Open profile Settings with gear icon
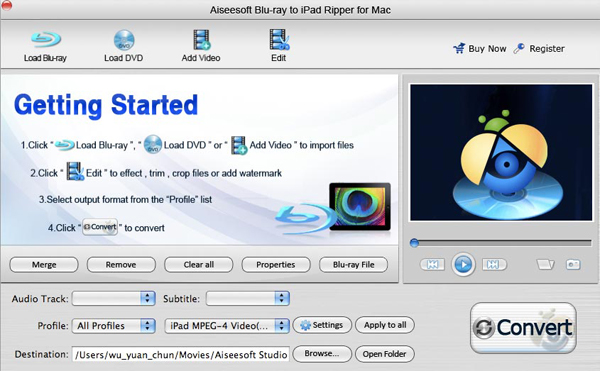Screen dimensions: 600x371 (322, 325)
